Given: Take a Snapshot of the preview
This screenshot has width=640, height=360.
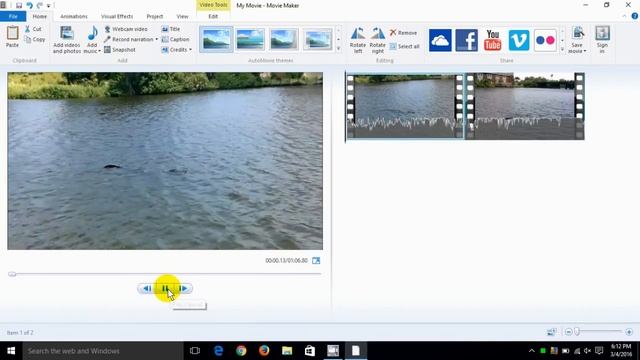Looking at the screenshot, I should tap(120, 50).
